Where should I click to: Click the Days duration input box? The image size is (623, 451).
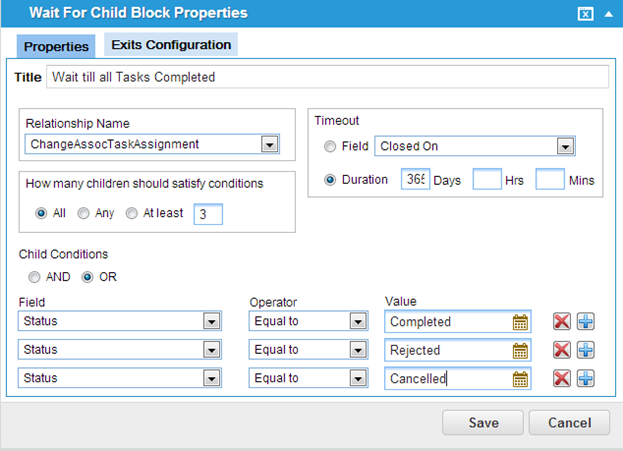[x=415, y=180]
